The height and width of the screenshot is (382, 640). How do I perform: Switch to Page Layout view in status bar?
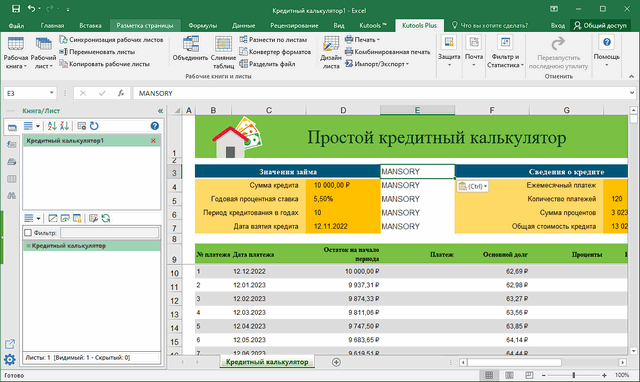click(x=509, y=375)
